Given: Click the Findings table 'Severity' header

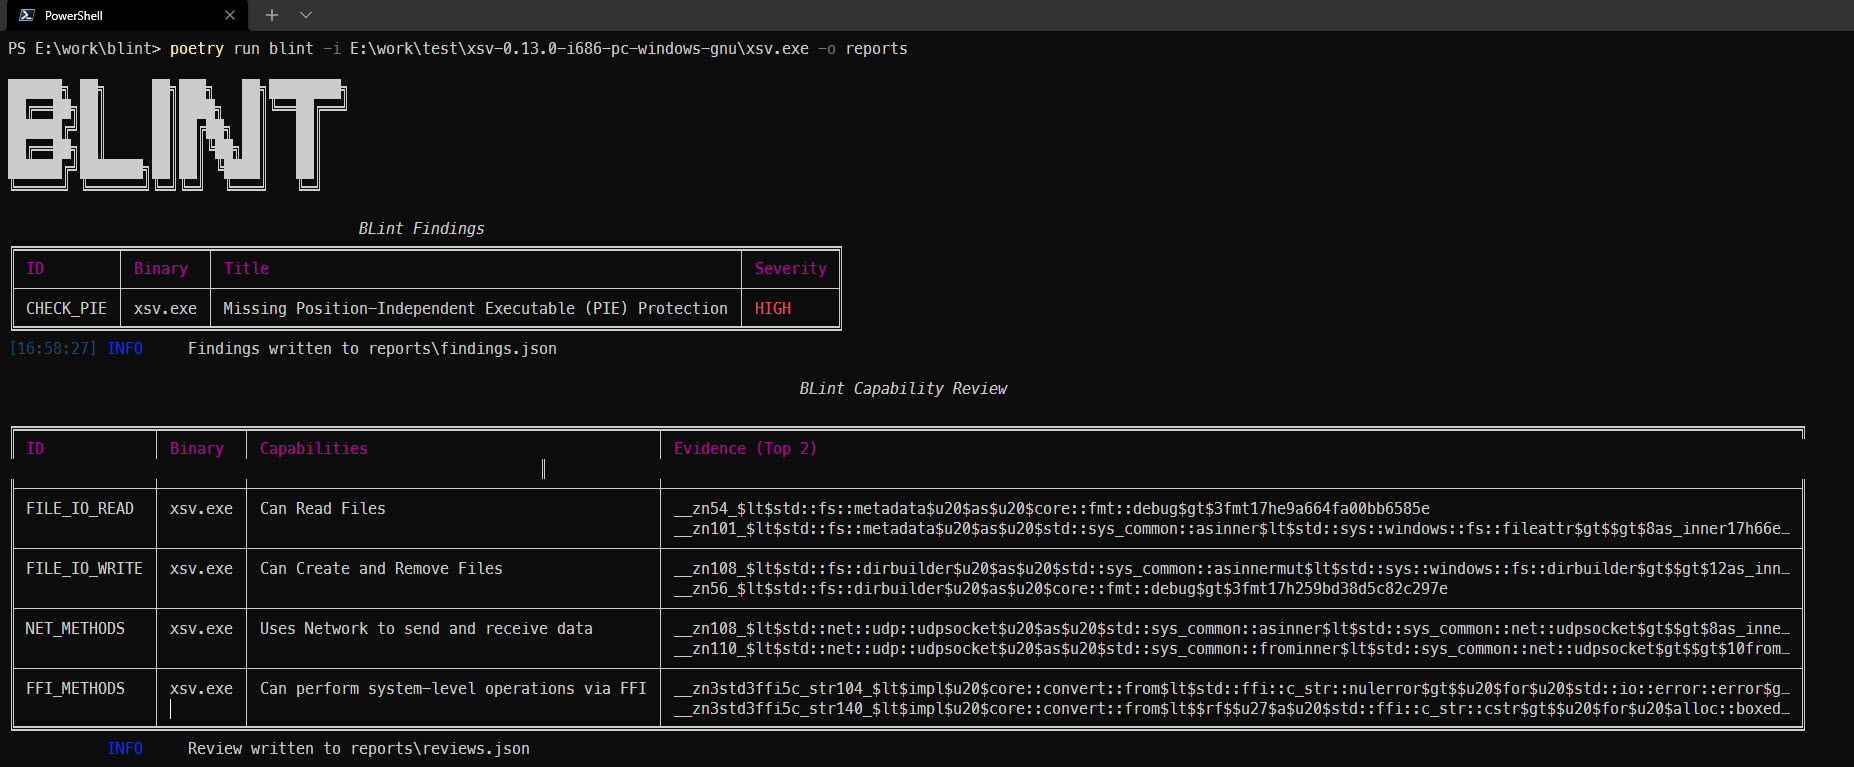Looking at the screenshot, I should point(790,269).
